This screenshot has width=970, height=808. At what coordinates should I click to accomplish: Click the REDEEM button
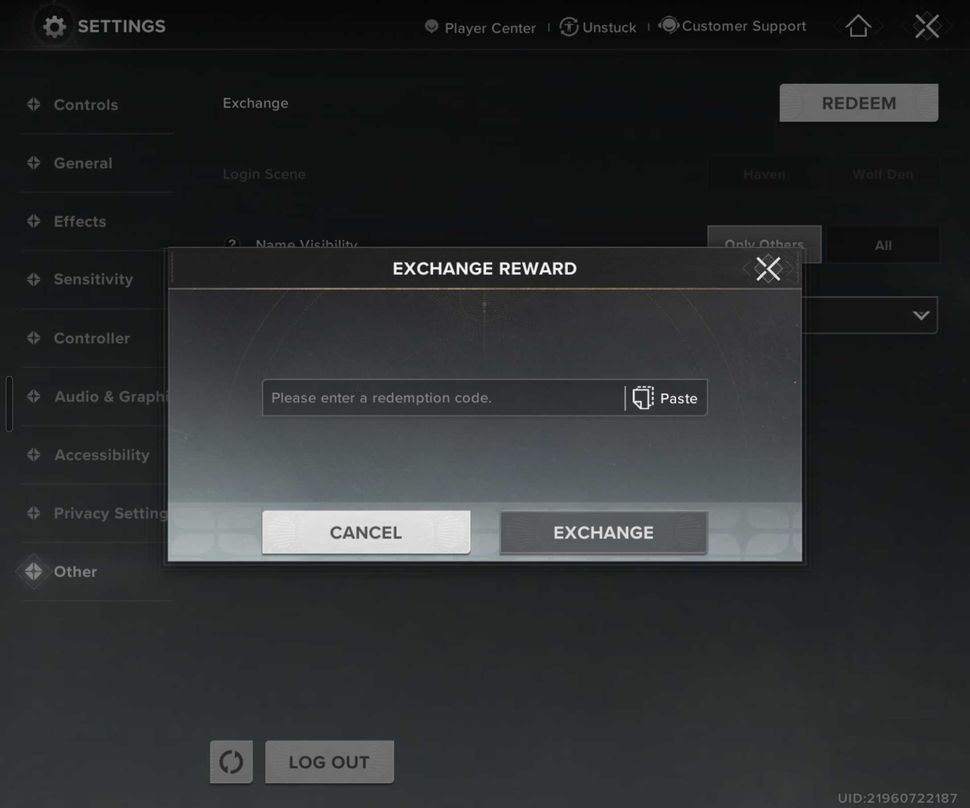[x=858, y=102]
